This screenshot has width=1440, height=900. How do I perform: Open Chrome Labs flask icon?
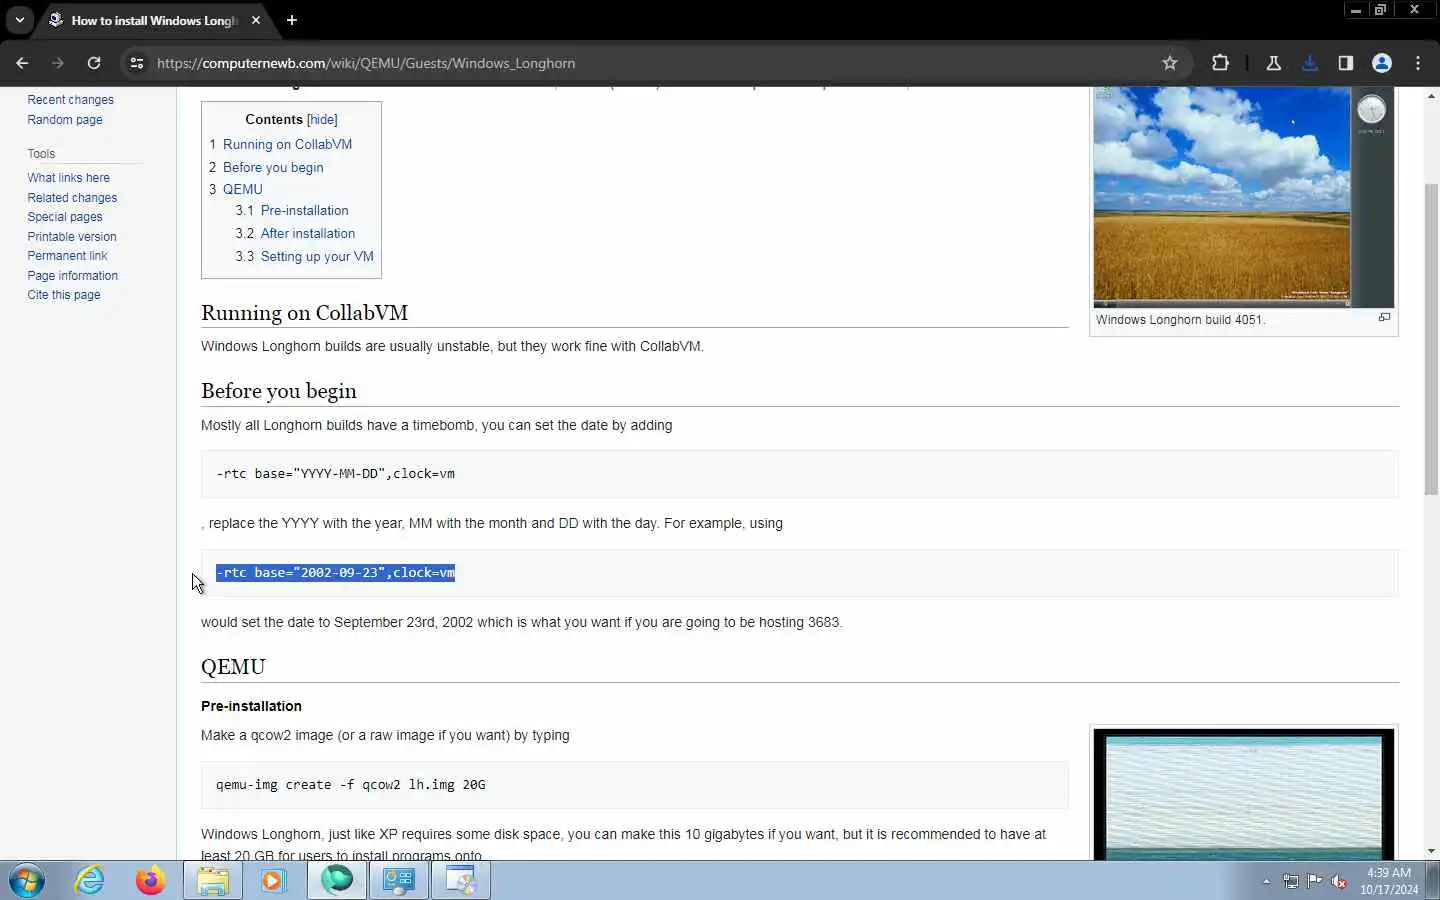pyautogui.click(x=1274, y=63)
